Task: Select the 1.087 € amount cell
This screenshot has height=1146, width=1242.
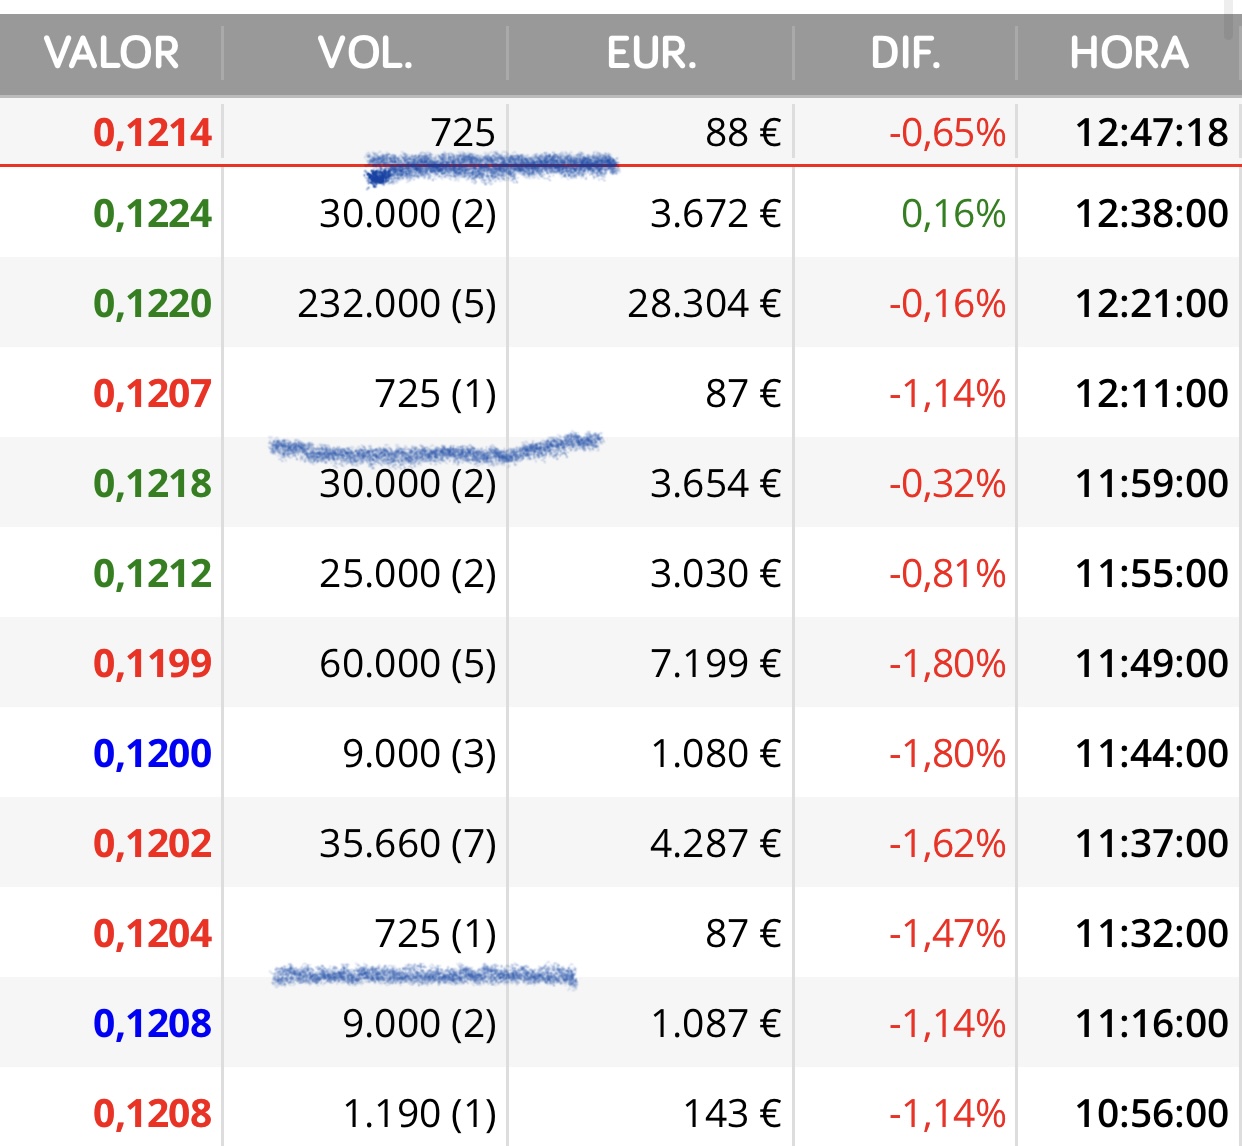Action: (x=716, y=1024)
